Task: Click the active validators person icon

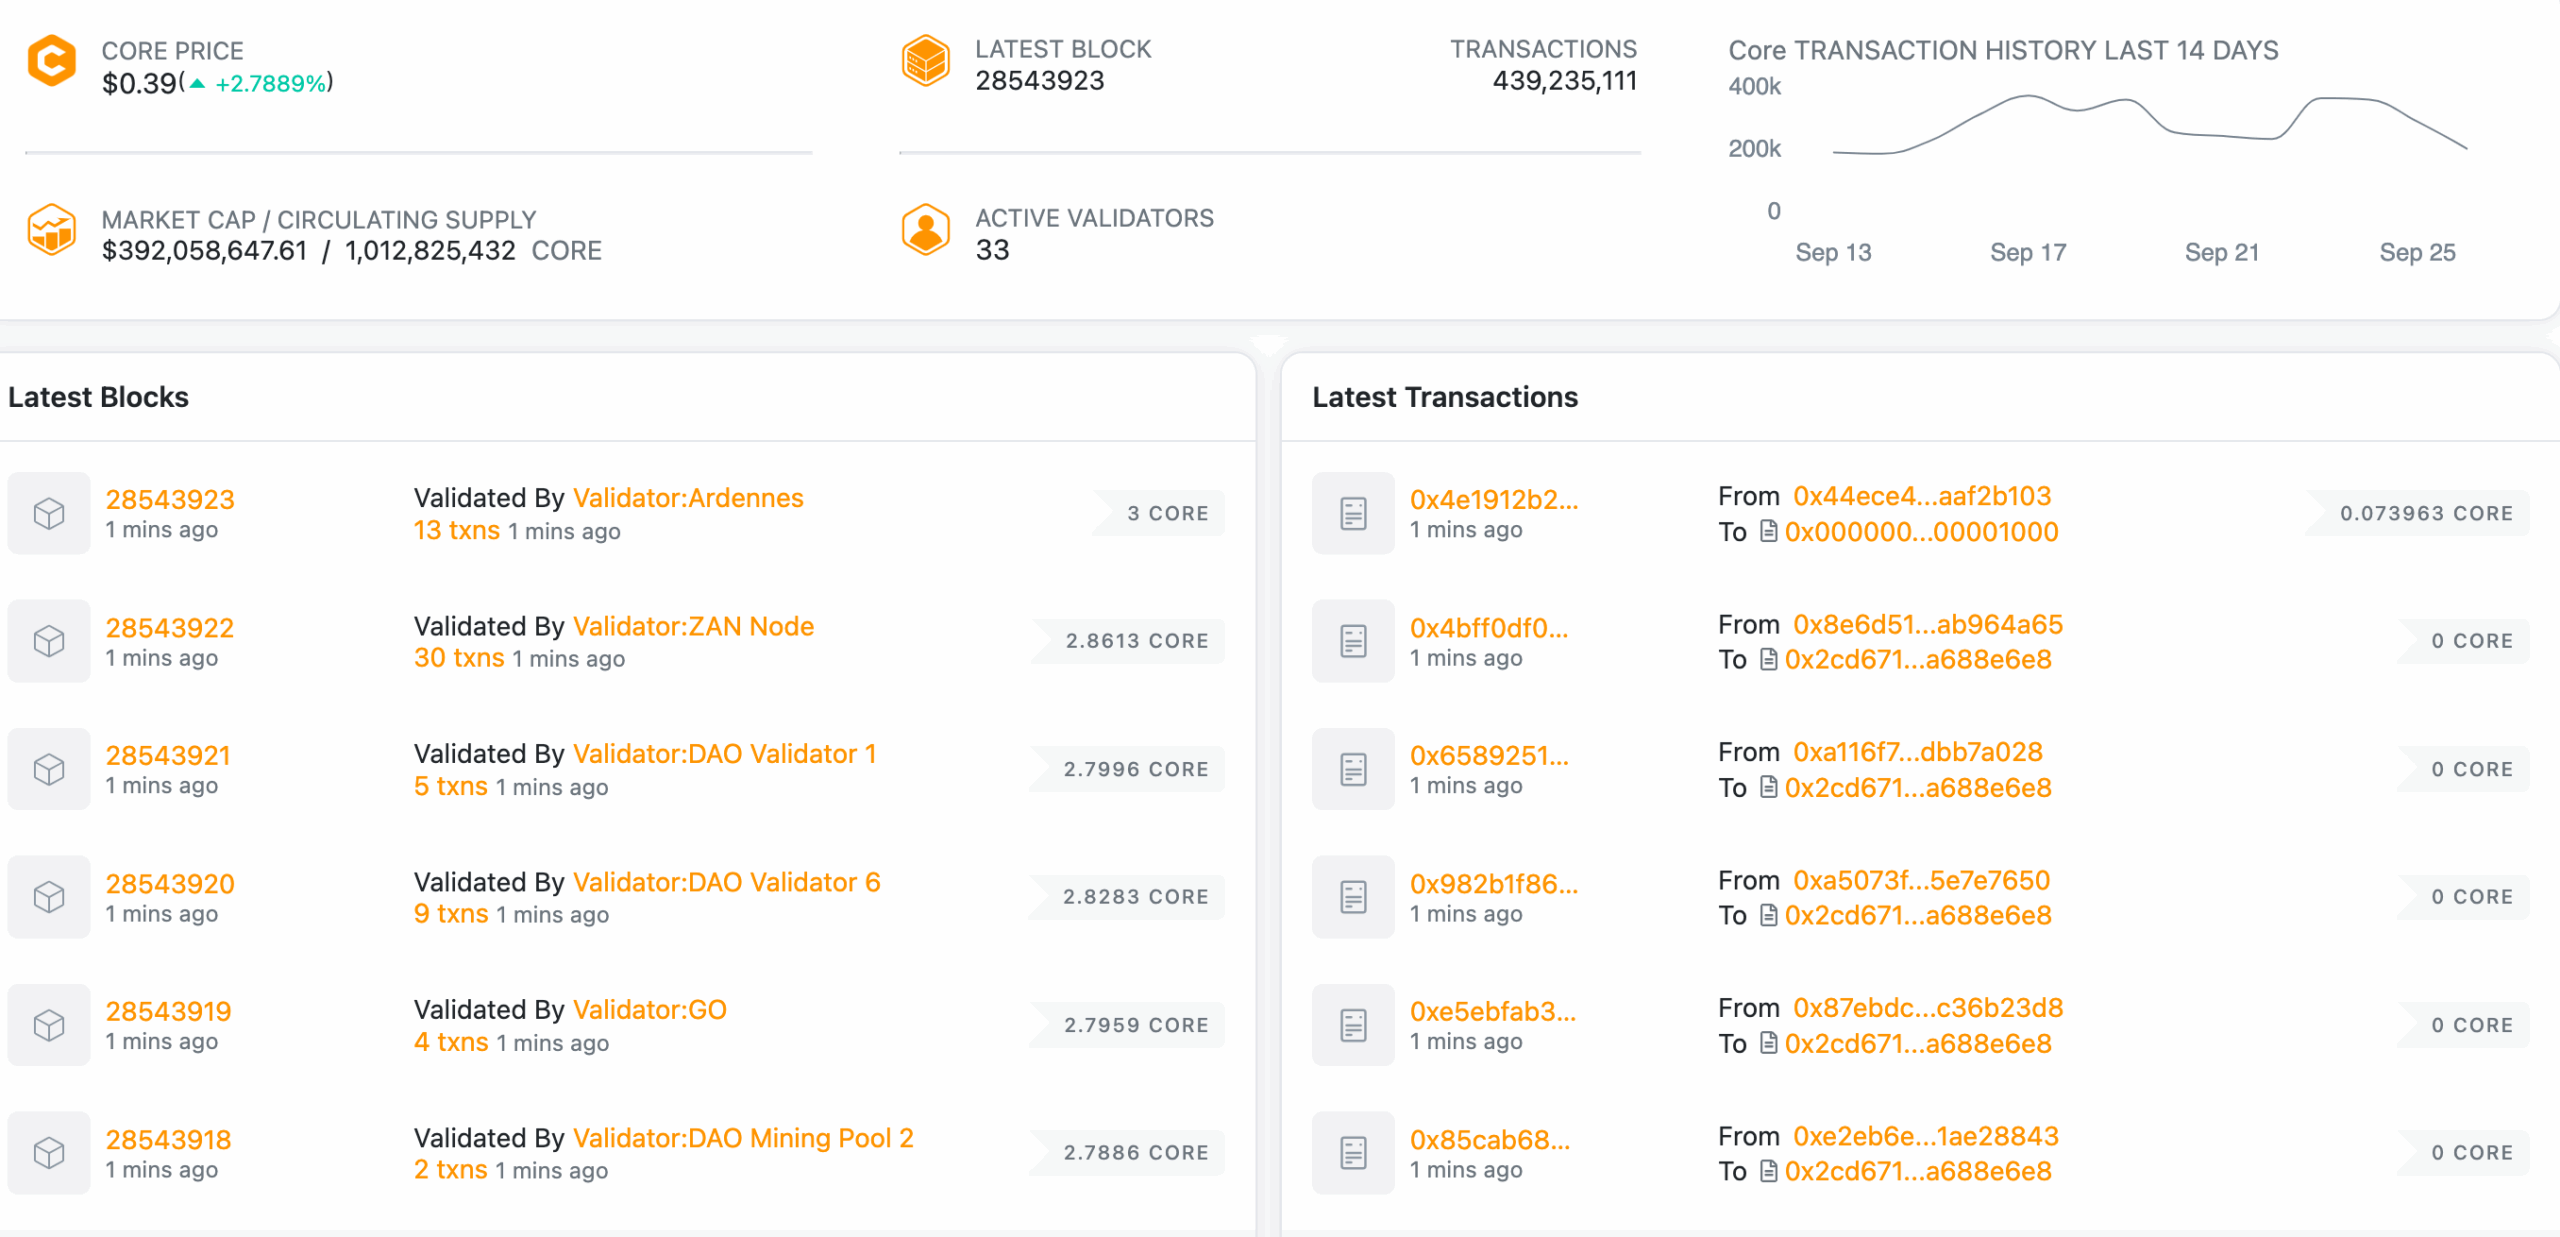Action: pos(925,231)
